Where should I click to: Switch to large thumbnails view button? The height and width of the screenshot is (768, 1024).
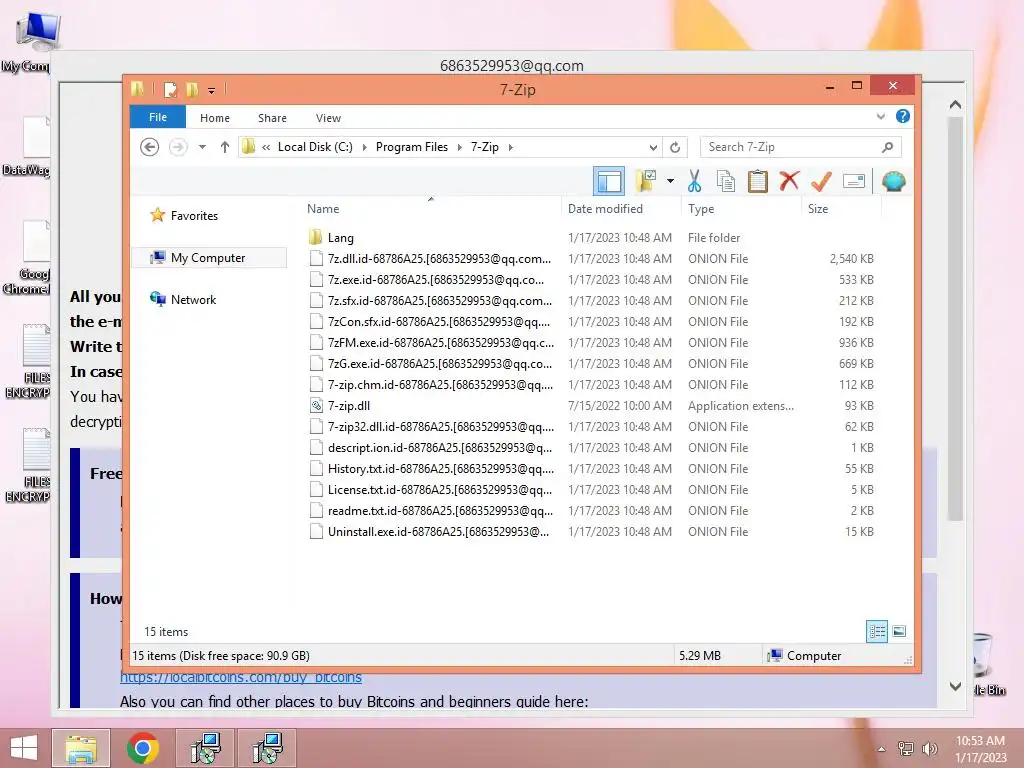tap(899, 631)
